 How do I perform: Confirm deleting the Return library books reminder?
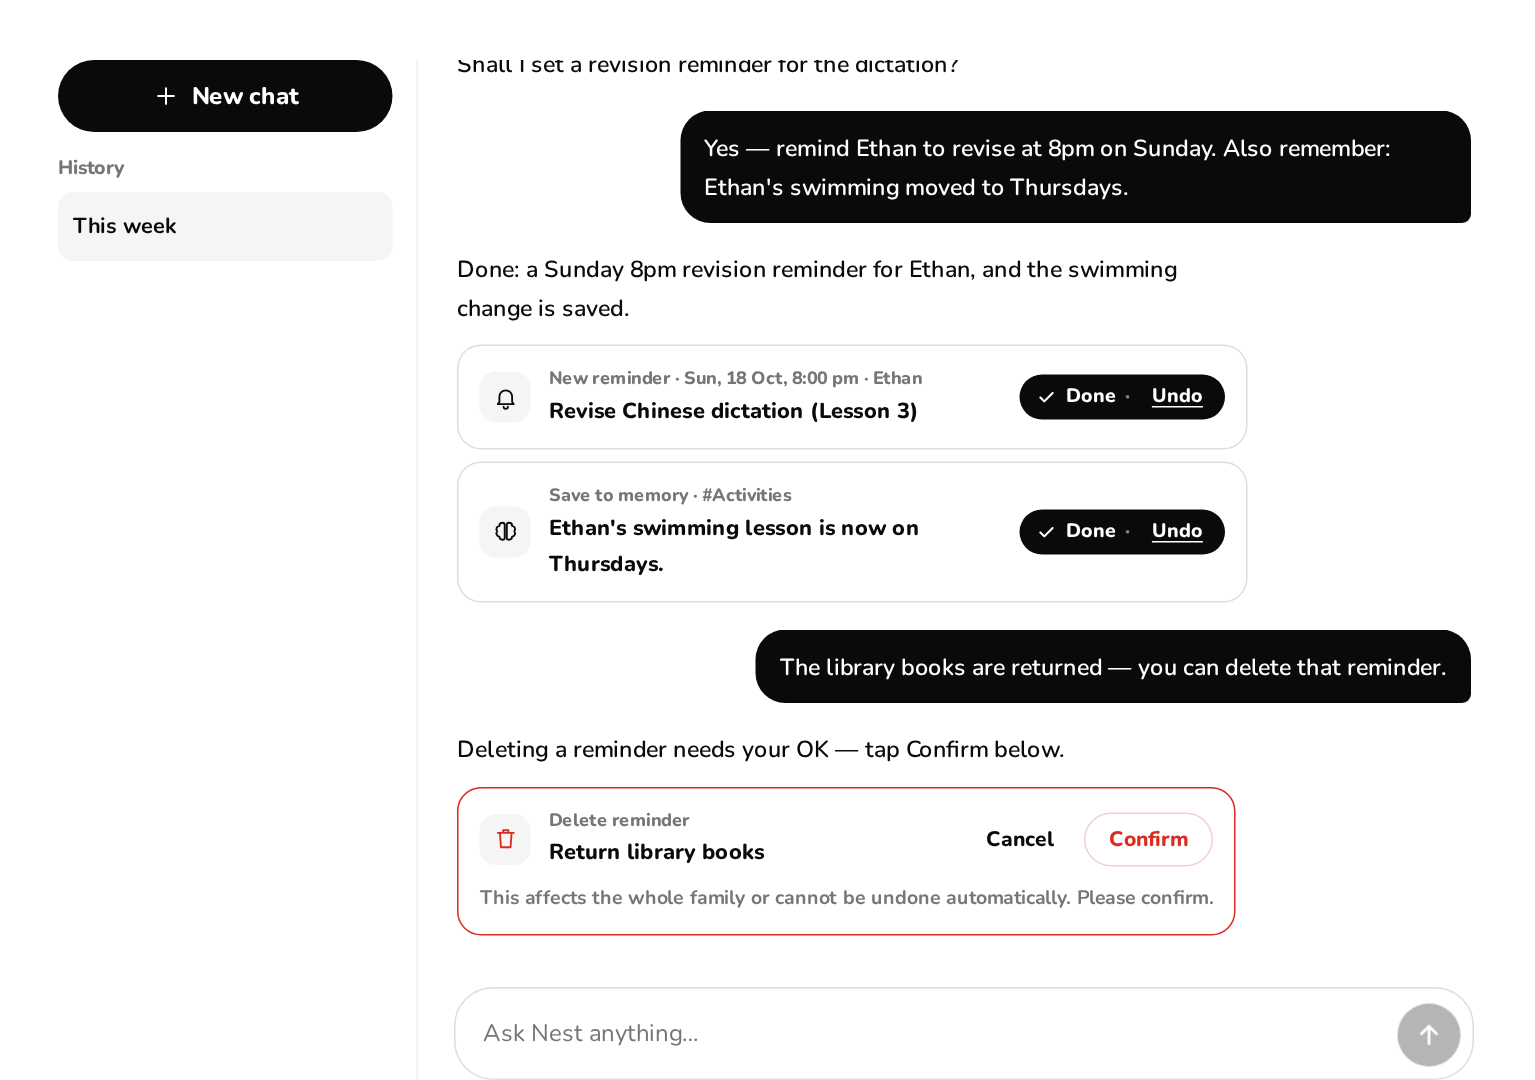click(1148, 839)
